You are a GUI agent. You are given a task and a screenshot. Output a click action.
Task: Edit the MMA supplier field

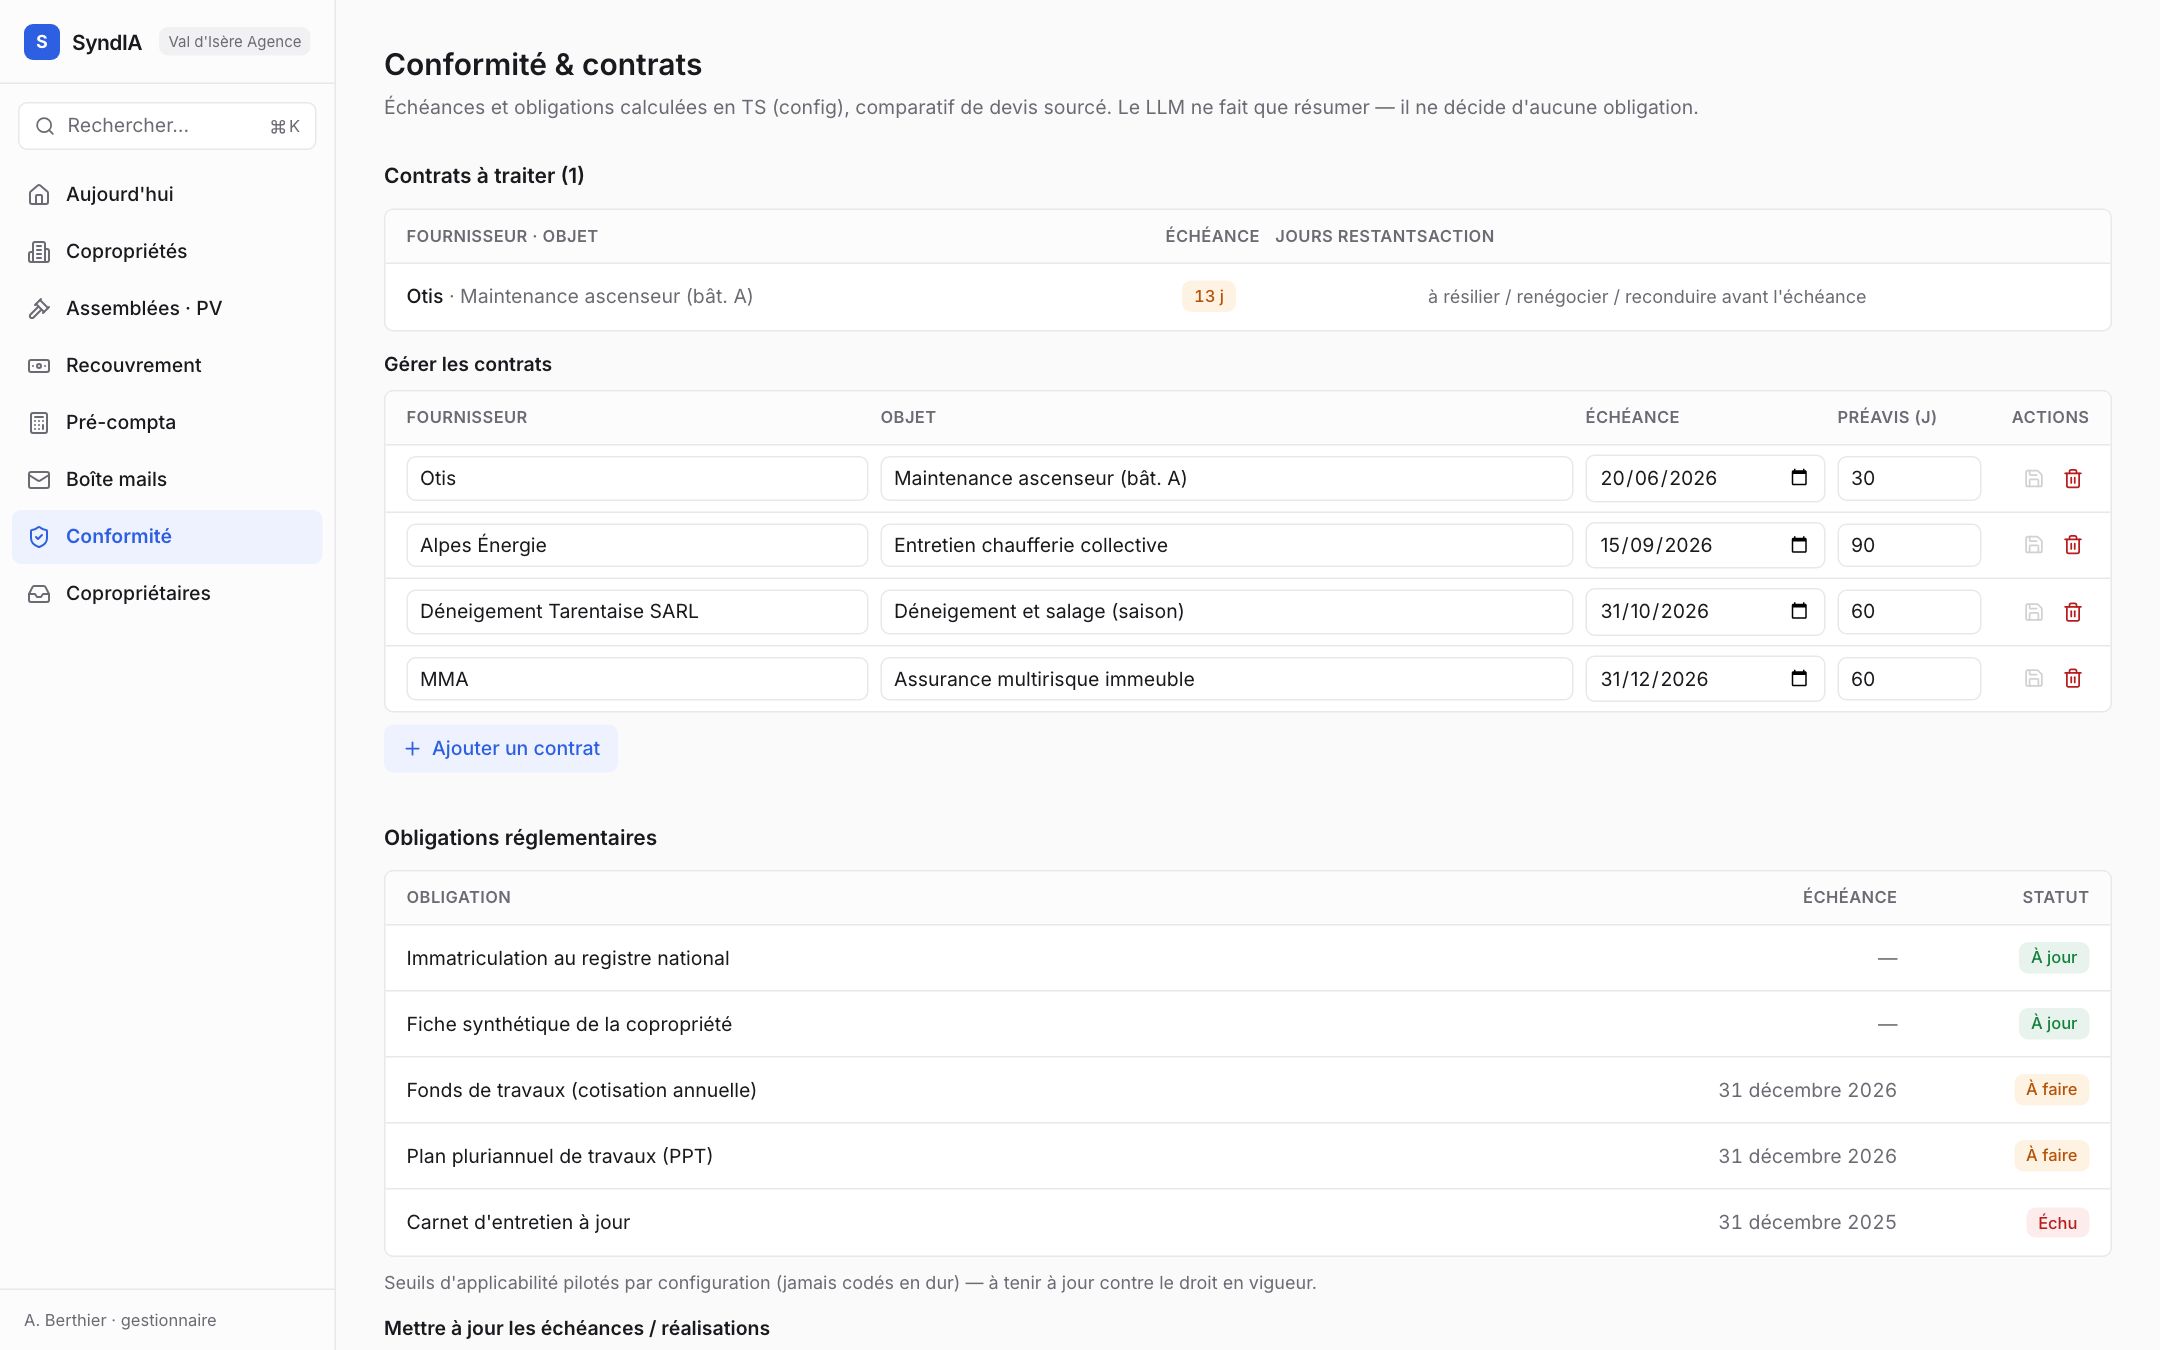tap(637, 678)
